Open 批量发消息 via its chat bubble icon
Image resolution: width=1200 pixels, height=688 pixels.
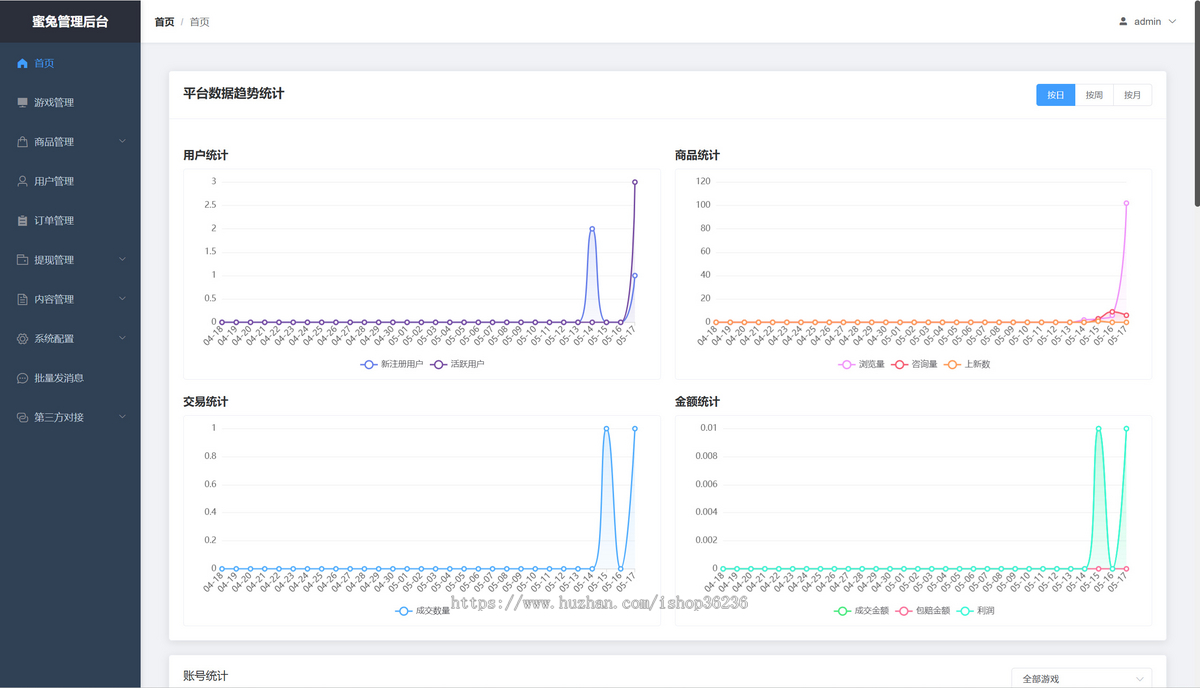[x=23, y=378]
